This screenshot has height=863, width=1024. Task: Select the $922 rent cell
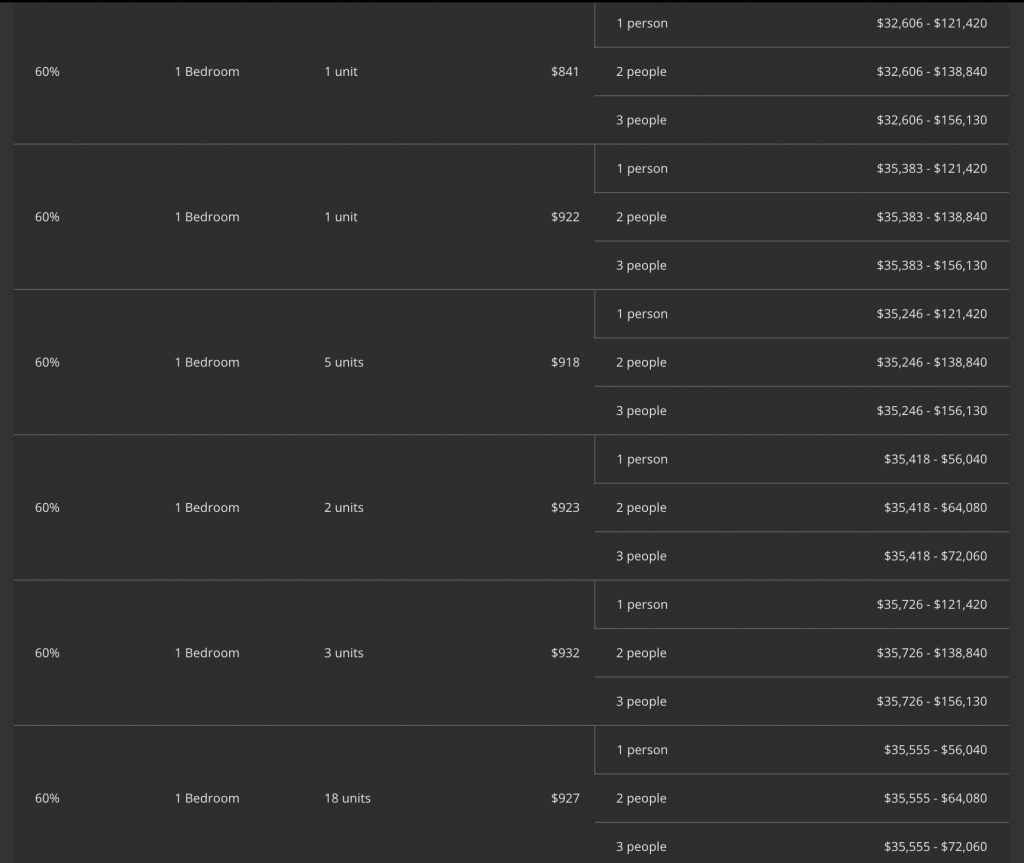point(564,217)
